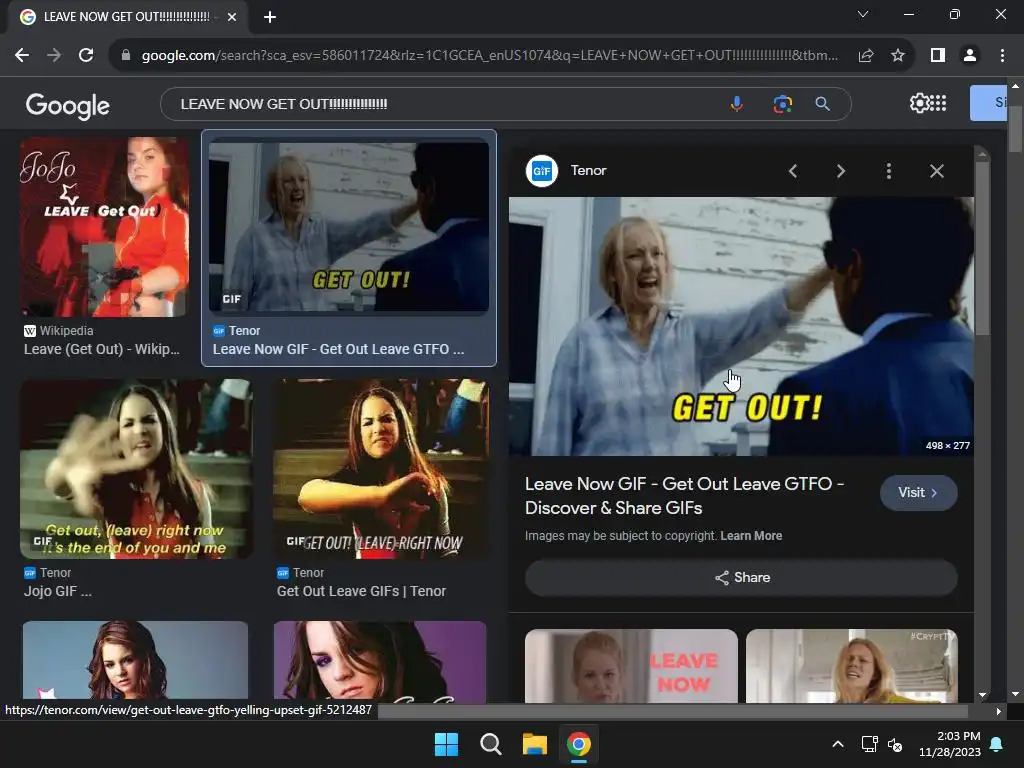Open the Learn More copyright link
The width and height of the screenshot is (1024, 768).
751,536
